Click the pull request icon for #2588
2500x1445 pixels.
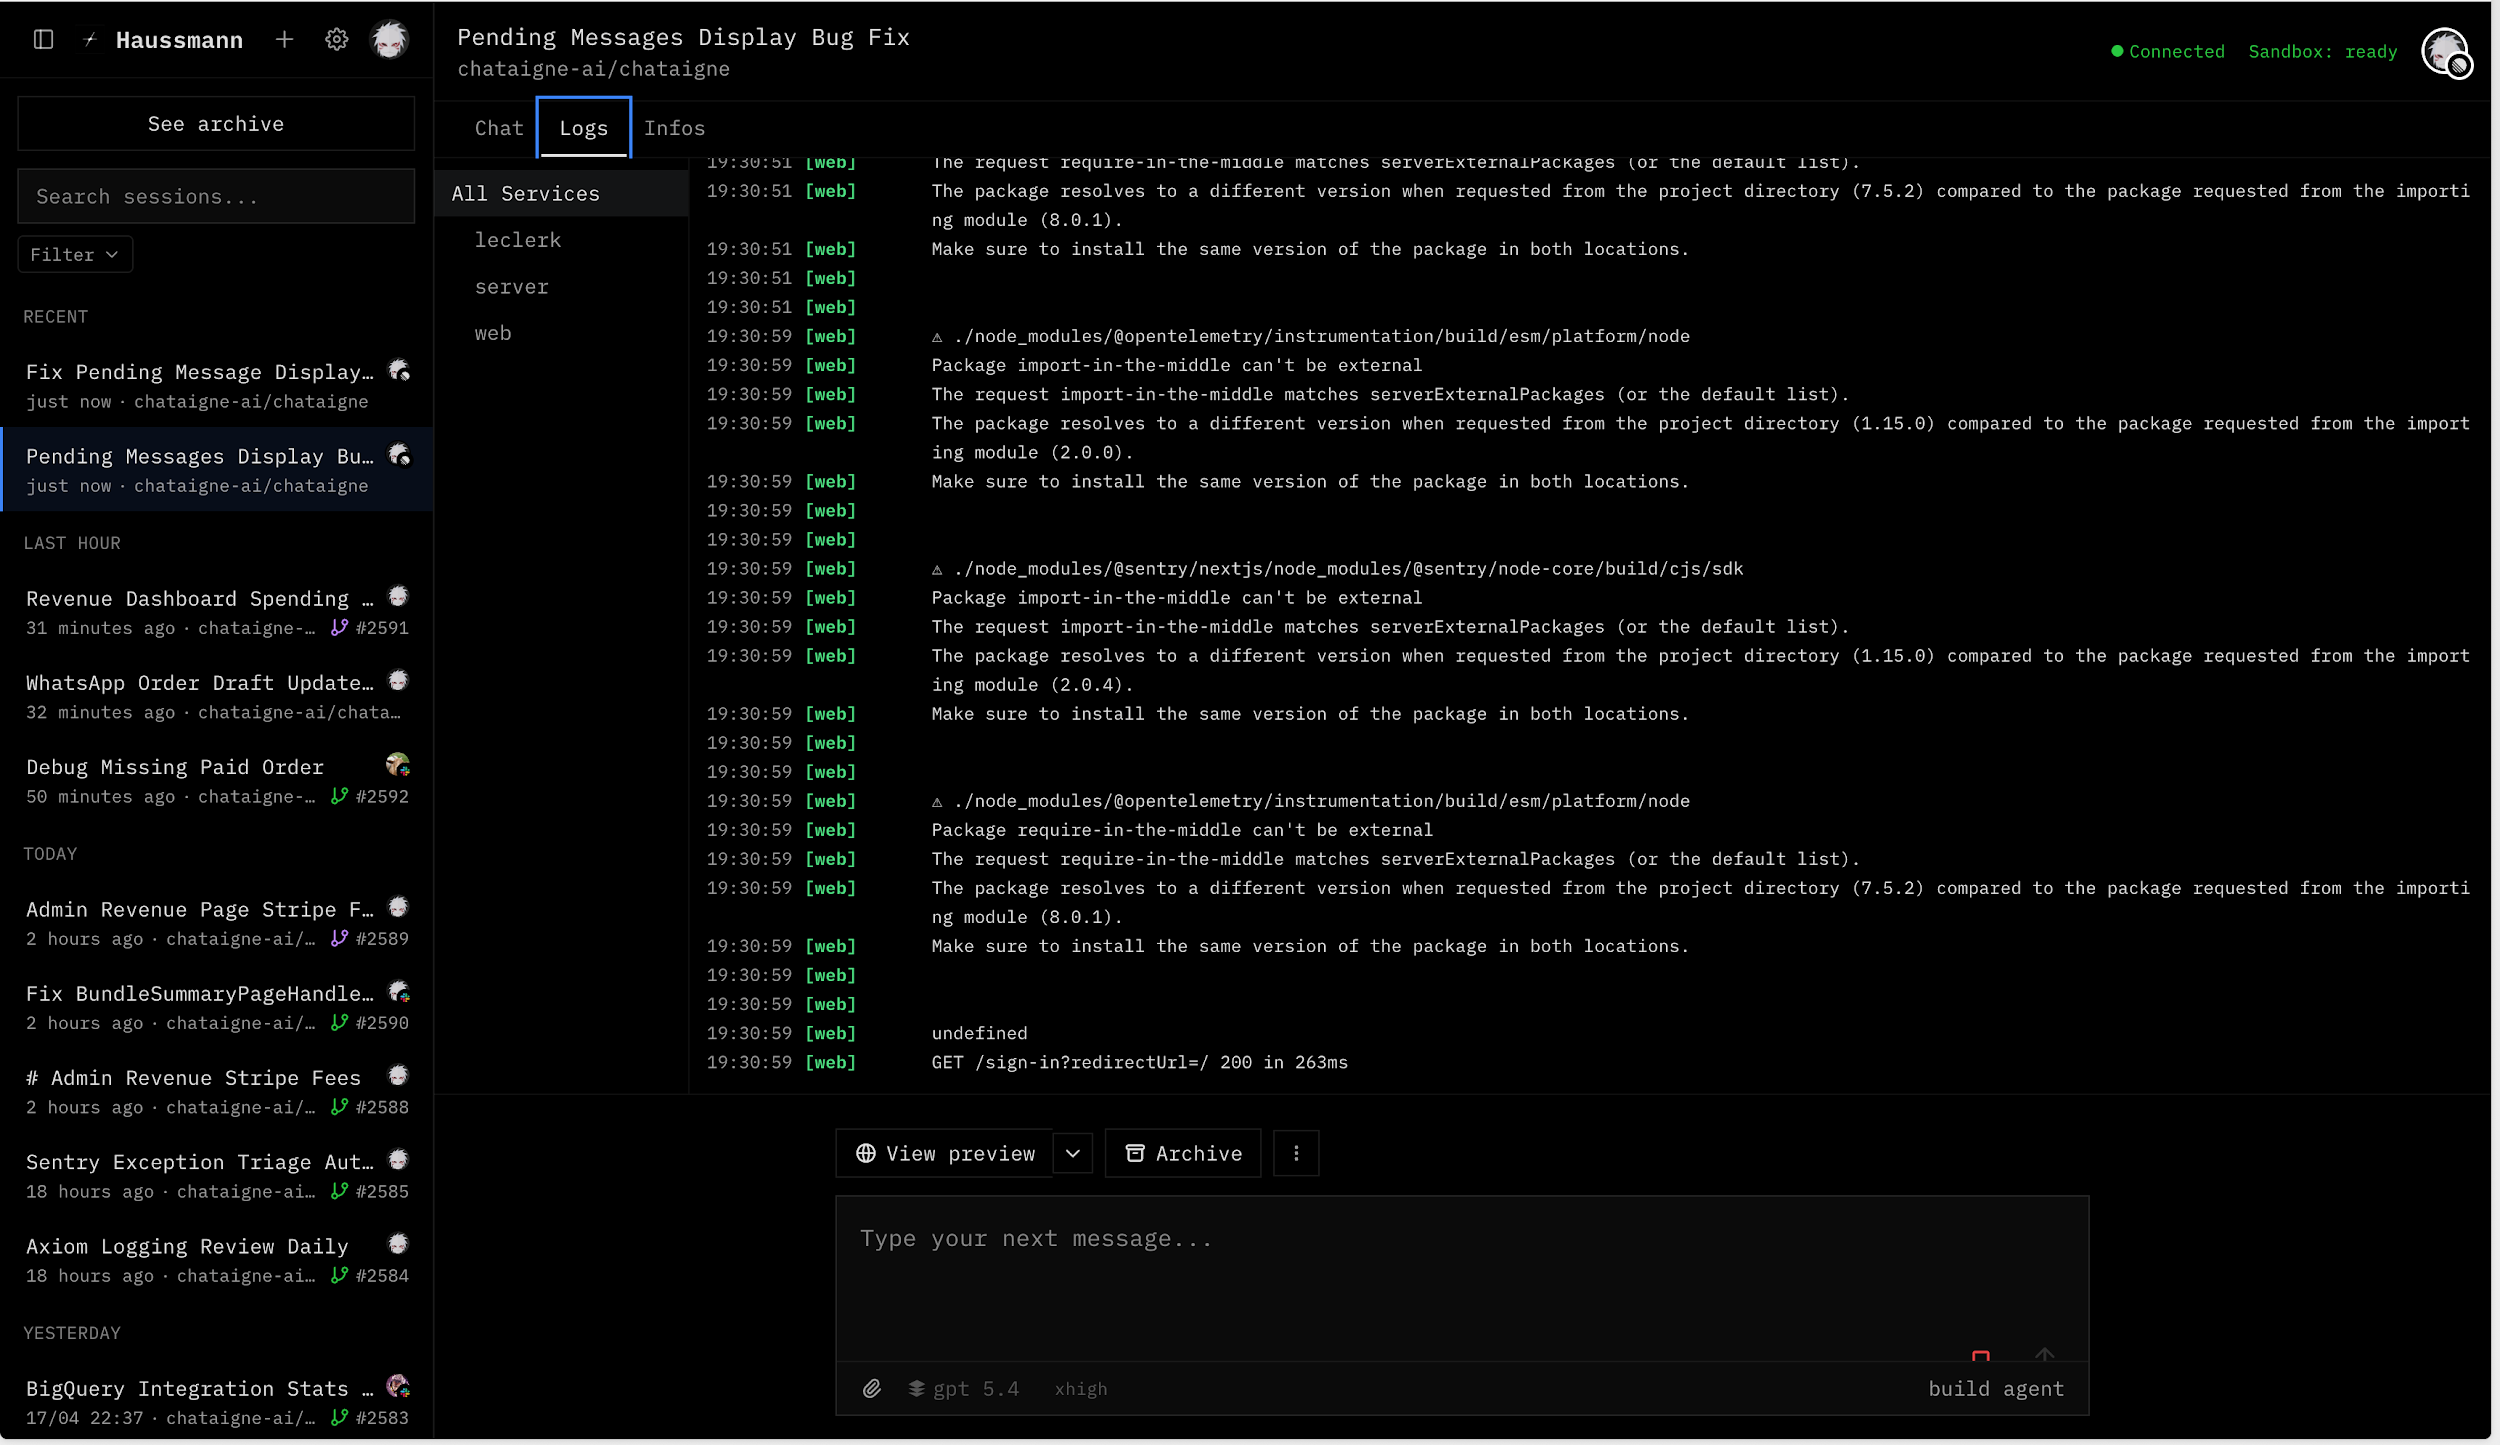point(340,1106)
